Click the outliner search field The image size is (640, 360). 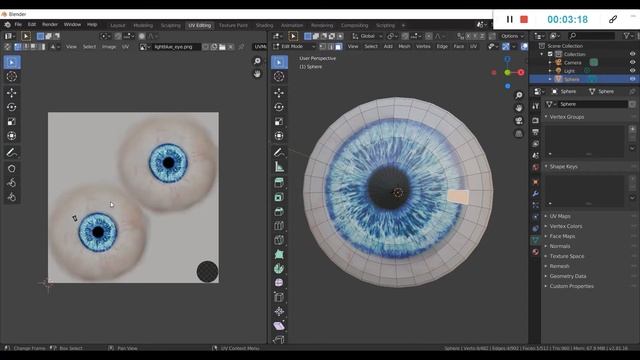(591, 36)
